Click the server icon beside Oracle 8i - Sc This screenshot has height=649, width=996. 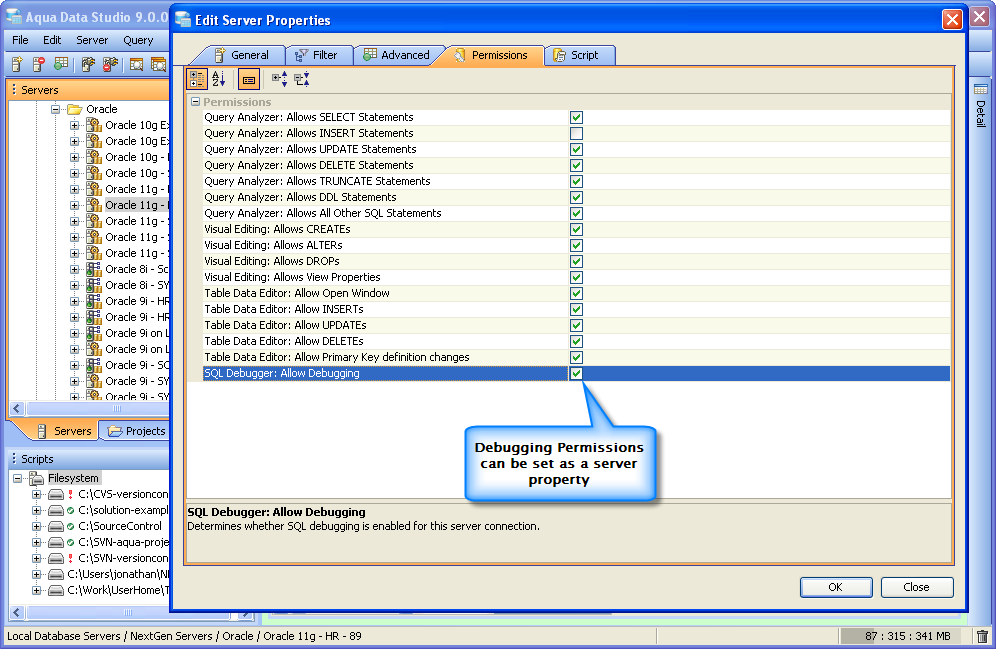[x=94, y=269]
